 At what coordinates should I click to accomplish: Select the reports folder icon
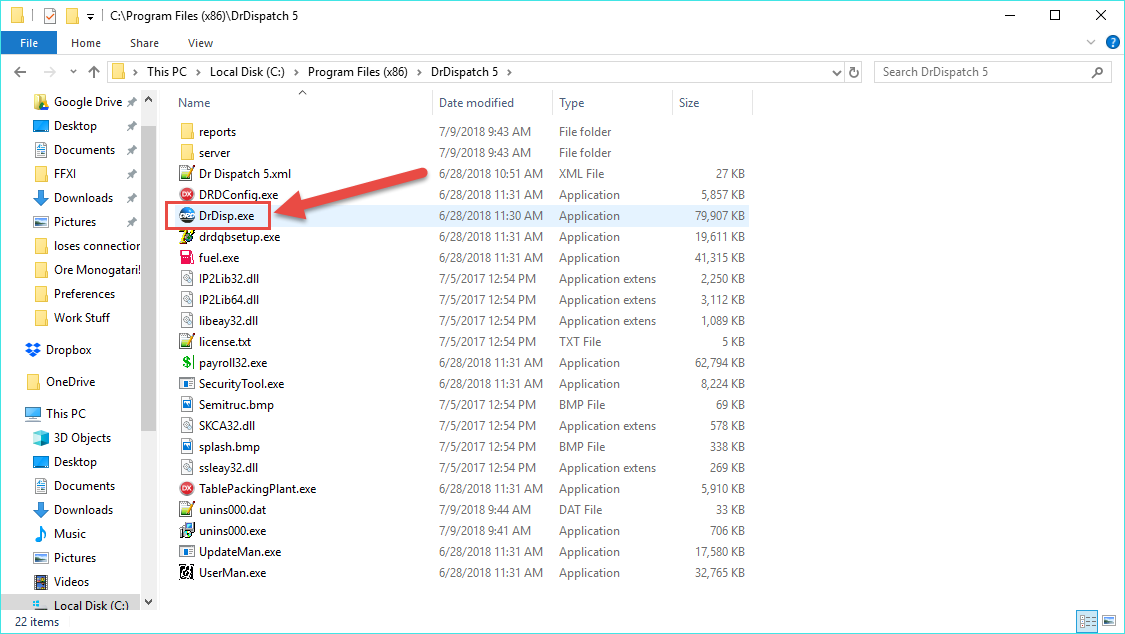tap(187, 131)
